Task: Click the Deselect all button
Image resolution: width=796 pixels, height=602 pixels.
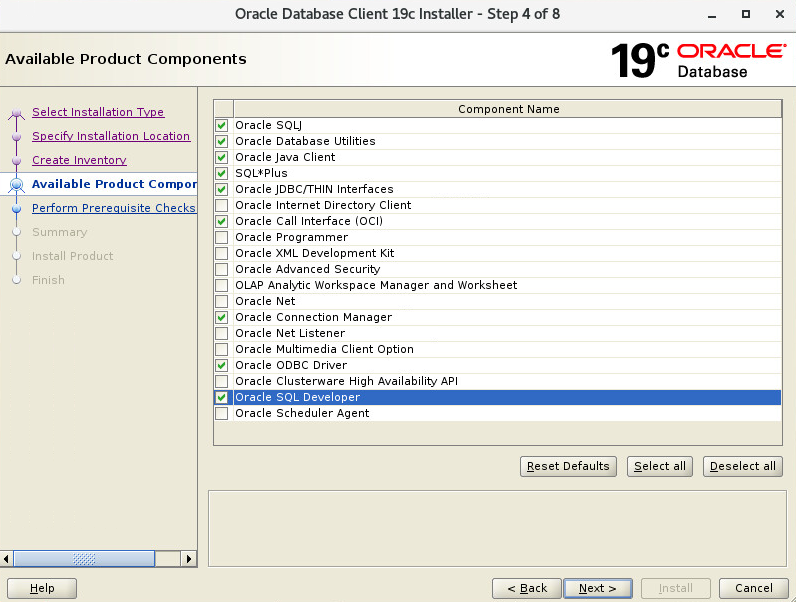Action: (743, 466)
